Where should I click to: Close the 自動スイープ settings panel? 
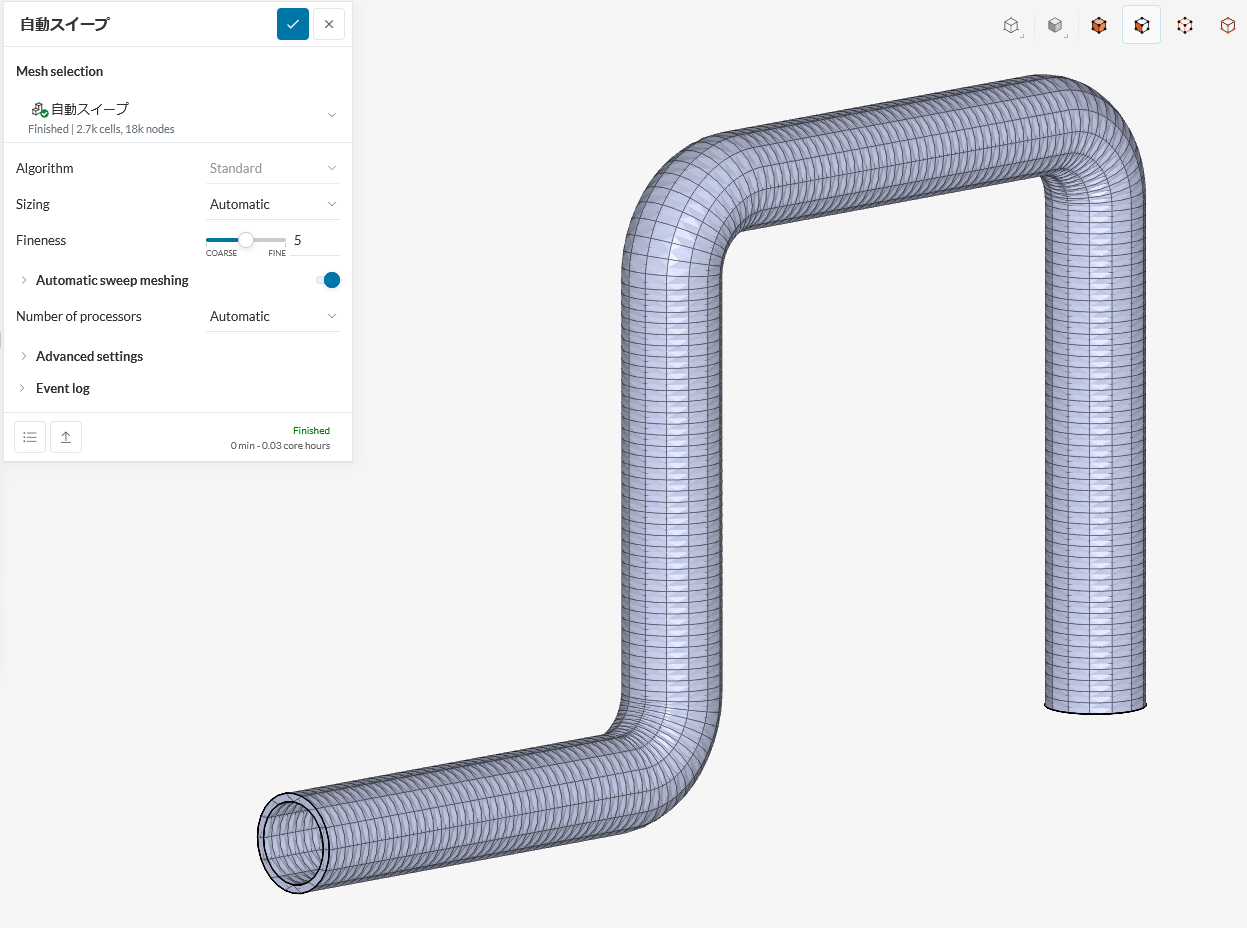[329, 24]
